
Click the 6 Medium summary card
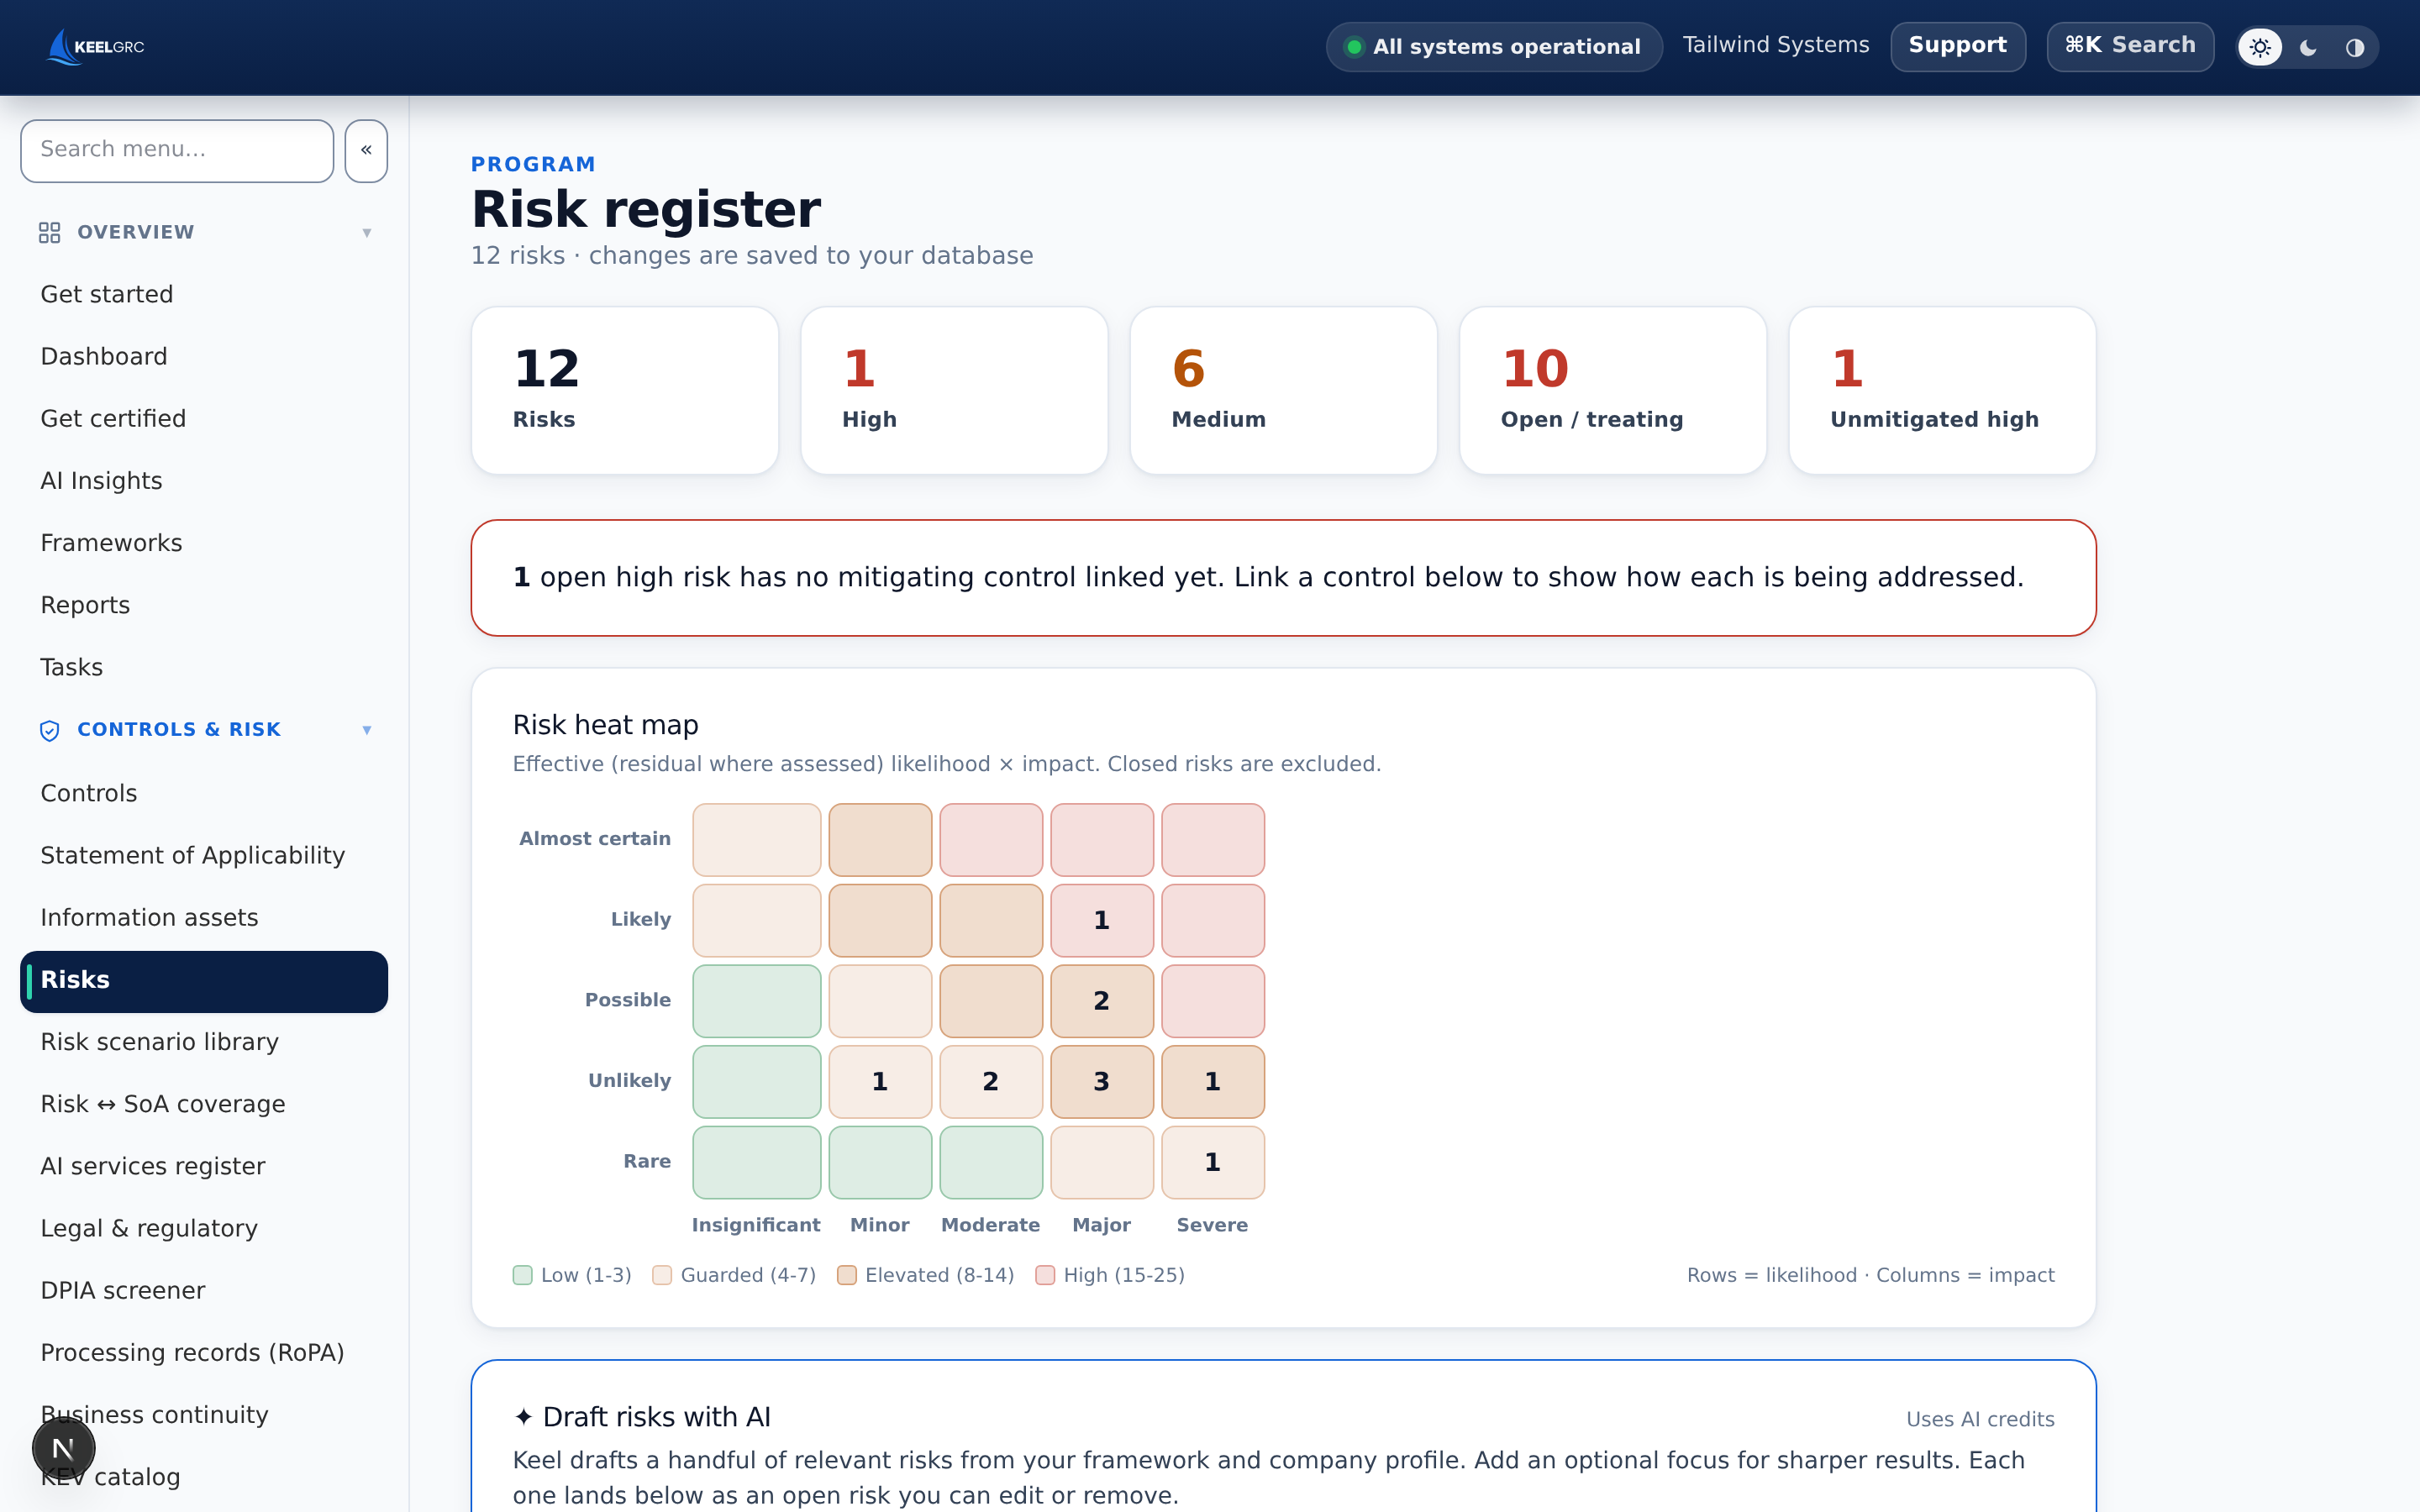(1283, 390)
